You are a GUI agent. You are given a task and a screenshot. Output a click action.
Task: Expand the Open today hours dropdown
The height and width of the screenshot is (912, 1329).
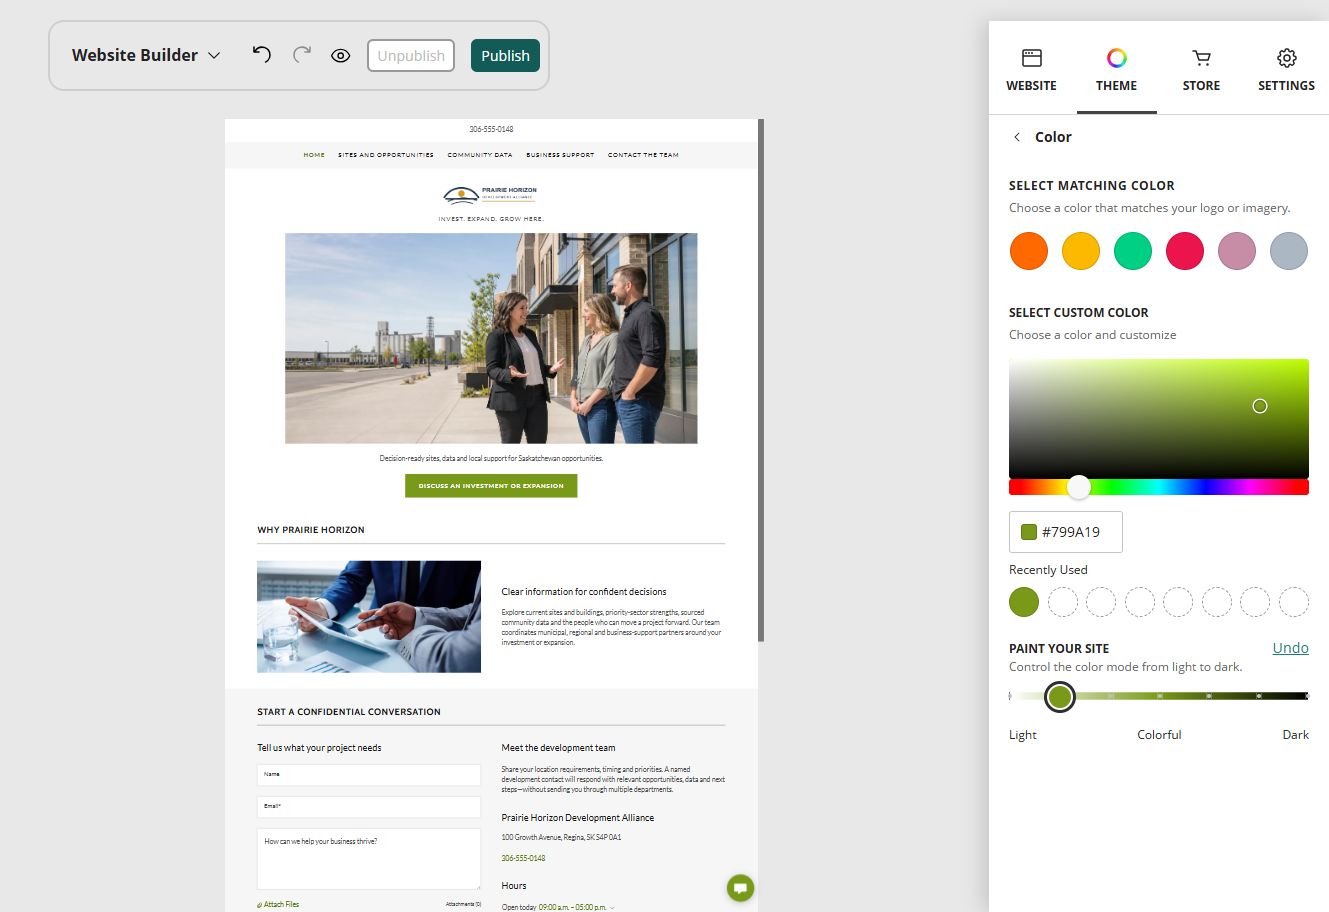pyautogui.click(x=558, y=907)
